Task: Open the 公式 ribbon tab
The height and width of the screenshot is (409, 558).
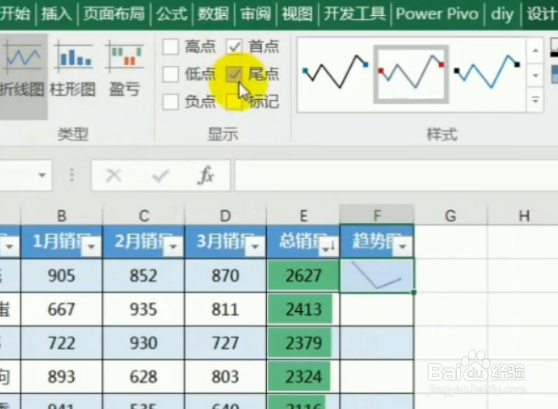Action: tap(172, 14)
